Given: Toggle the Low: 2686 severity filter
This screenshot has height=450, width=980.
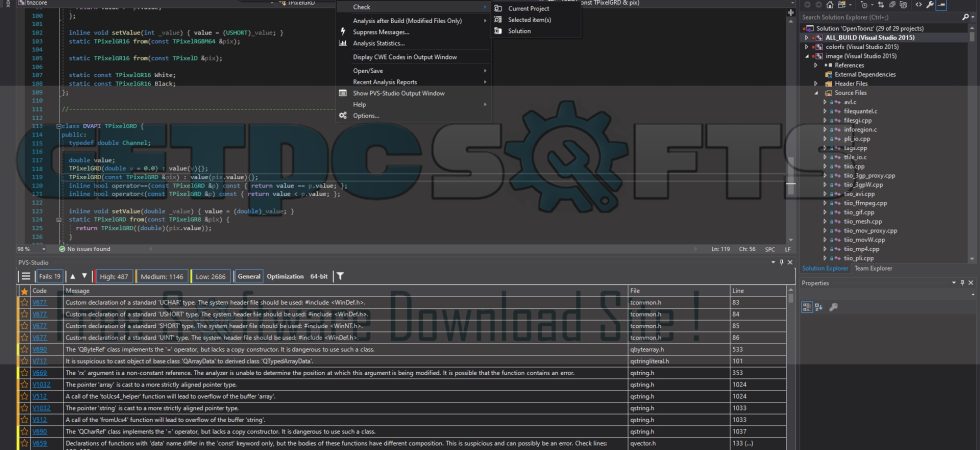Looking at the screenshot, I should (x=209, y=276).
